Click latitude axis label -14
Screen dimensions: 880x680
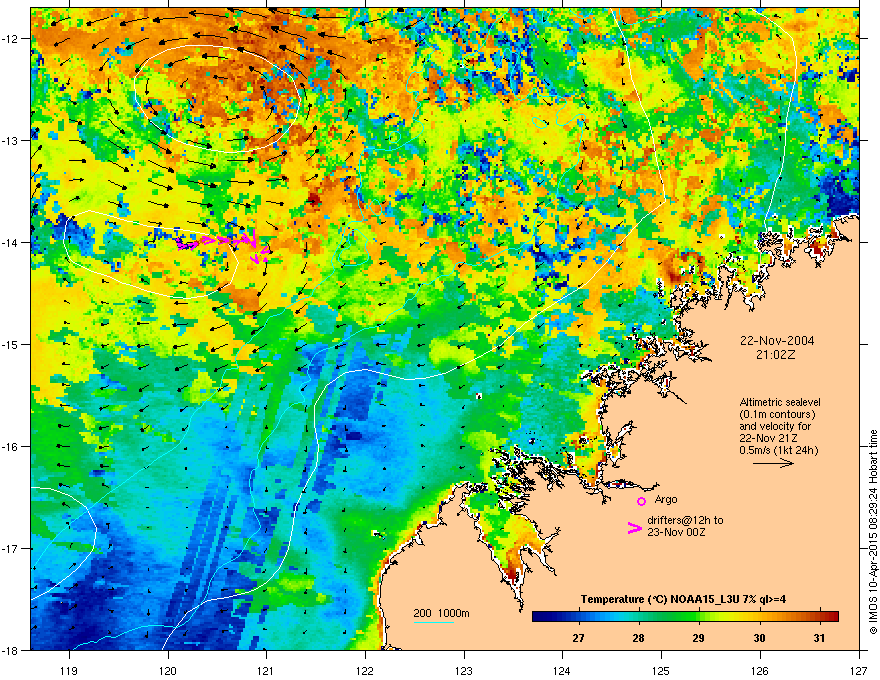tap(10, 242)
